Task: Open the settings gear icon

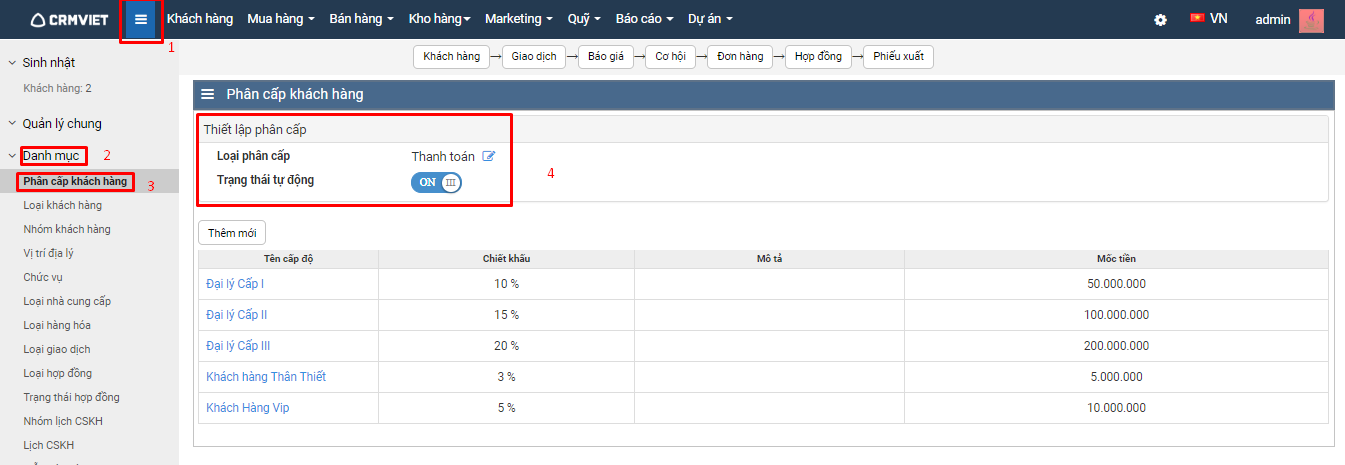Action: tap(1160, 19)
